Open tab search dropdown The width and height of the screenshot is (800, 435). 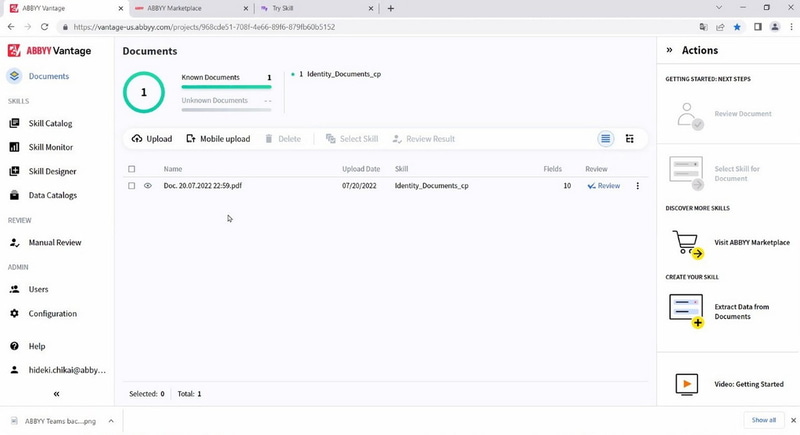pyautogui.click(x=719, y=8)
